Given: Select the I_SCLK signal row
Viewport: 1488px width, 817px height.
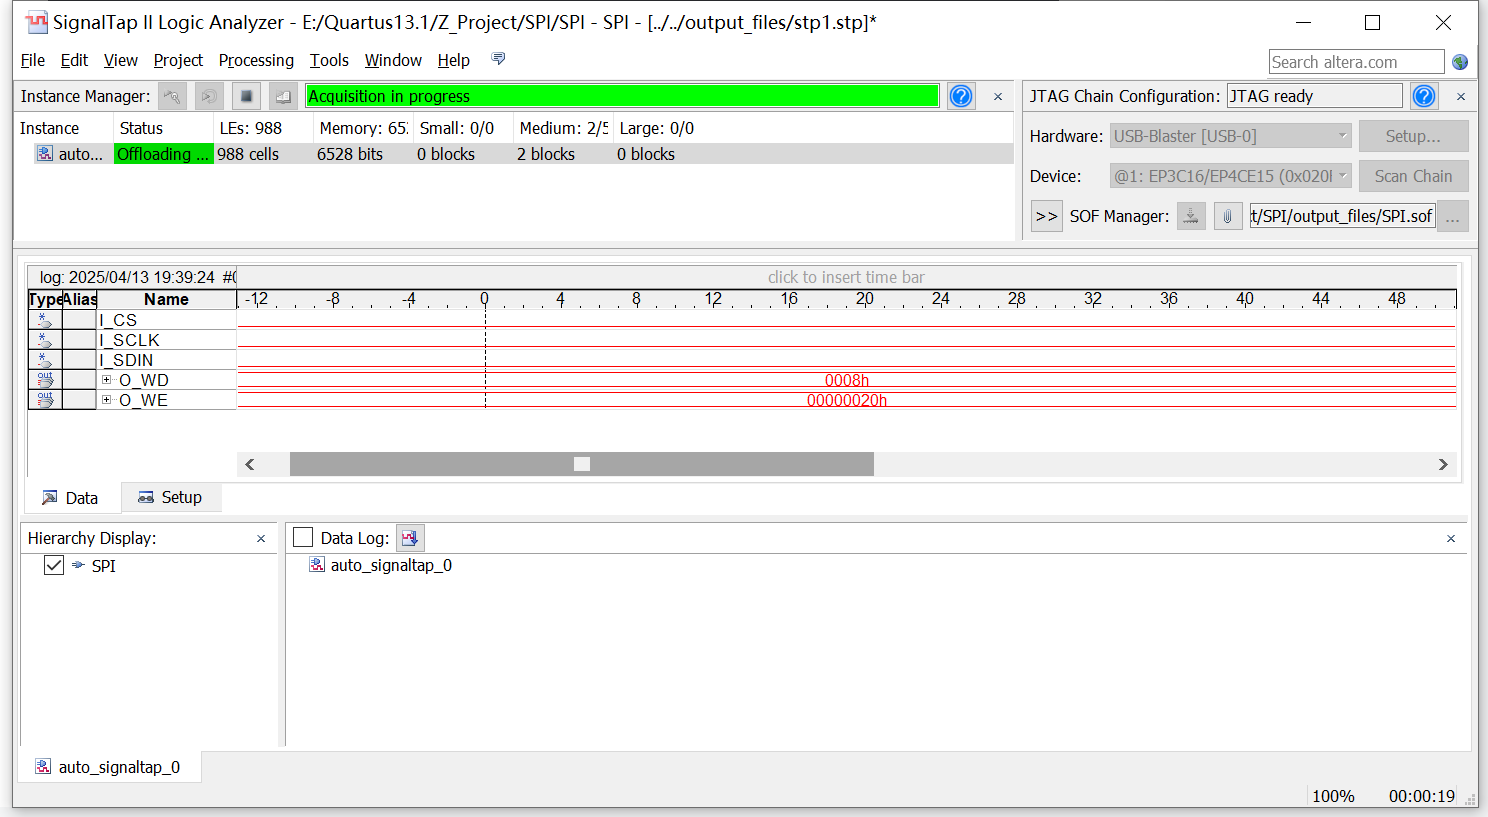Looking at the screenshot, I should click(x=129, y=340).
